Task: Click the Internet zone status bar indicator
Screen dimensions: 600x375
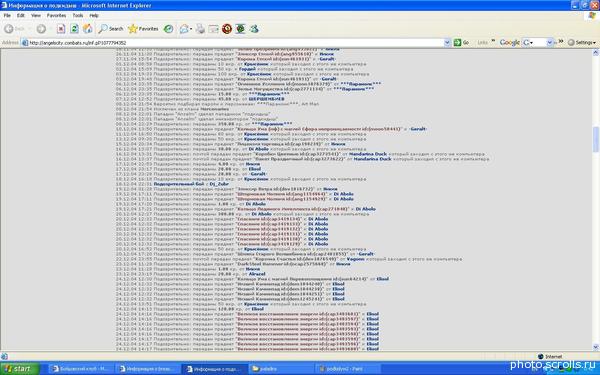Action: point(550,356)
